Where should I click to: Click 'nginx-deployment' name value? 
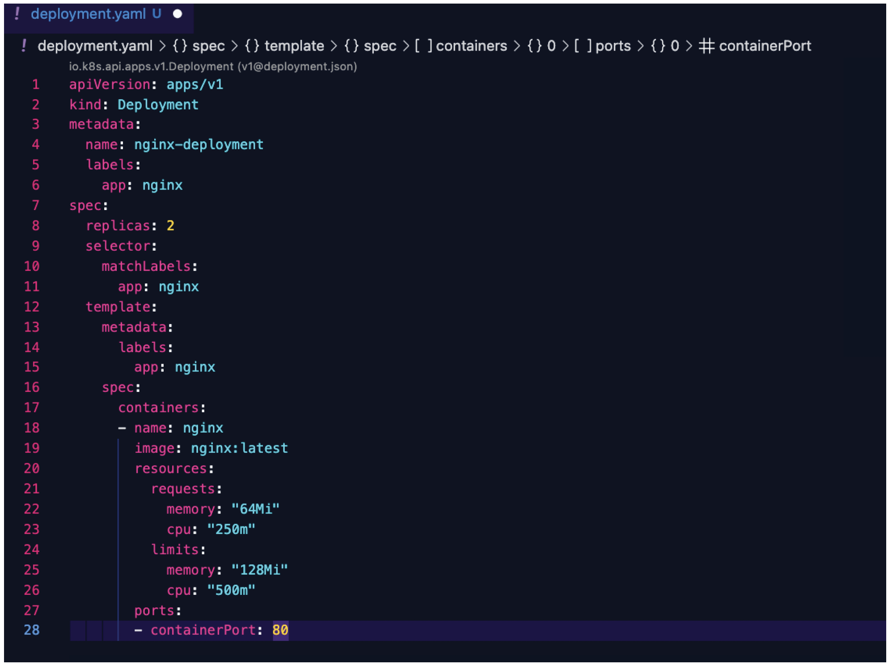[199, 145]
